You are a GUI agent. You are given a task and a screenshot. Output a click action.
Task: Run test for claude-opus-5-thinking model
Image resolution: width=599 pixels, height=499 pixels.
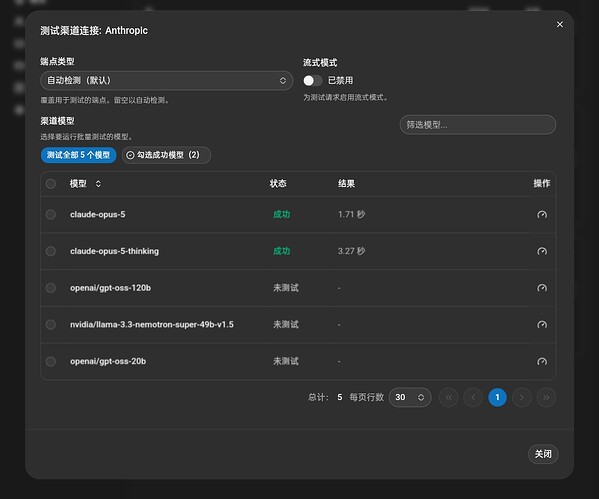[542, 251]
